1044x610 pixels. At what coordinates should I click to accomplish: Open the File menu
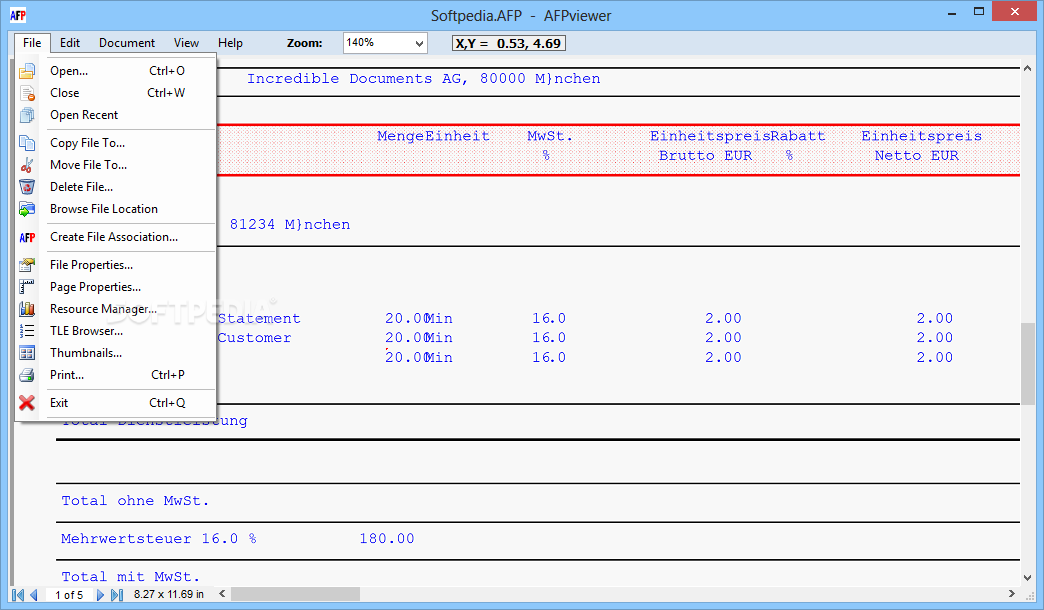[x=32, y=43]
